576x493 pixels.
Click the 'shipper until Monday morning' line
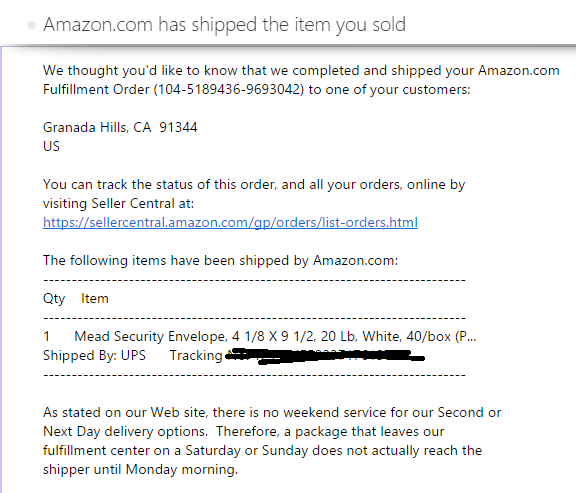pyautogui.click(x=140, y=469)
